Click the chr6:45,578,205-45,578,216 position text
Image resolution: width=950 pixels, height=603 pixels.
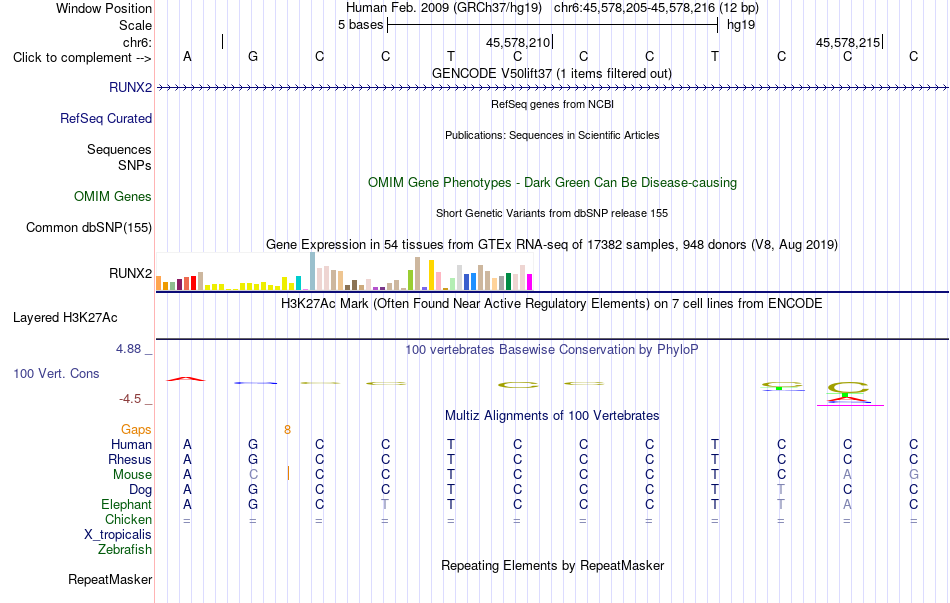656,8
